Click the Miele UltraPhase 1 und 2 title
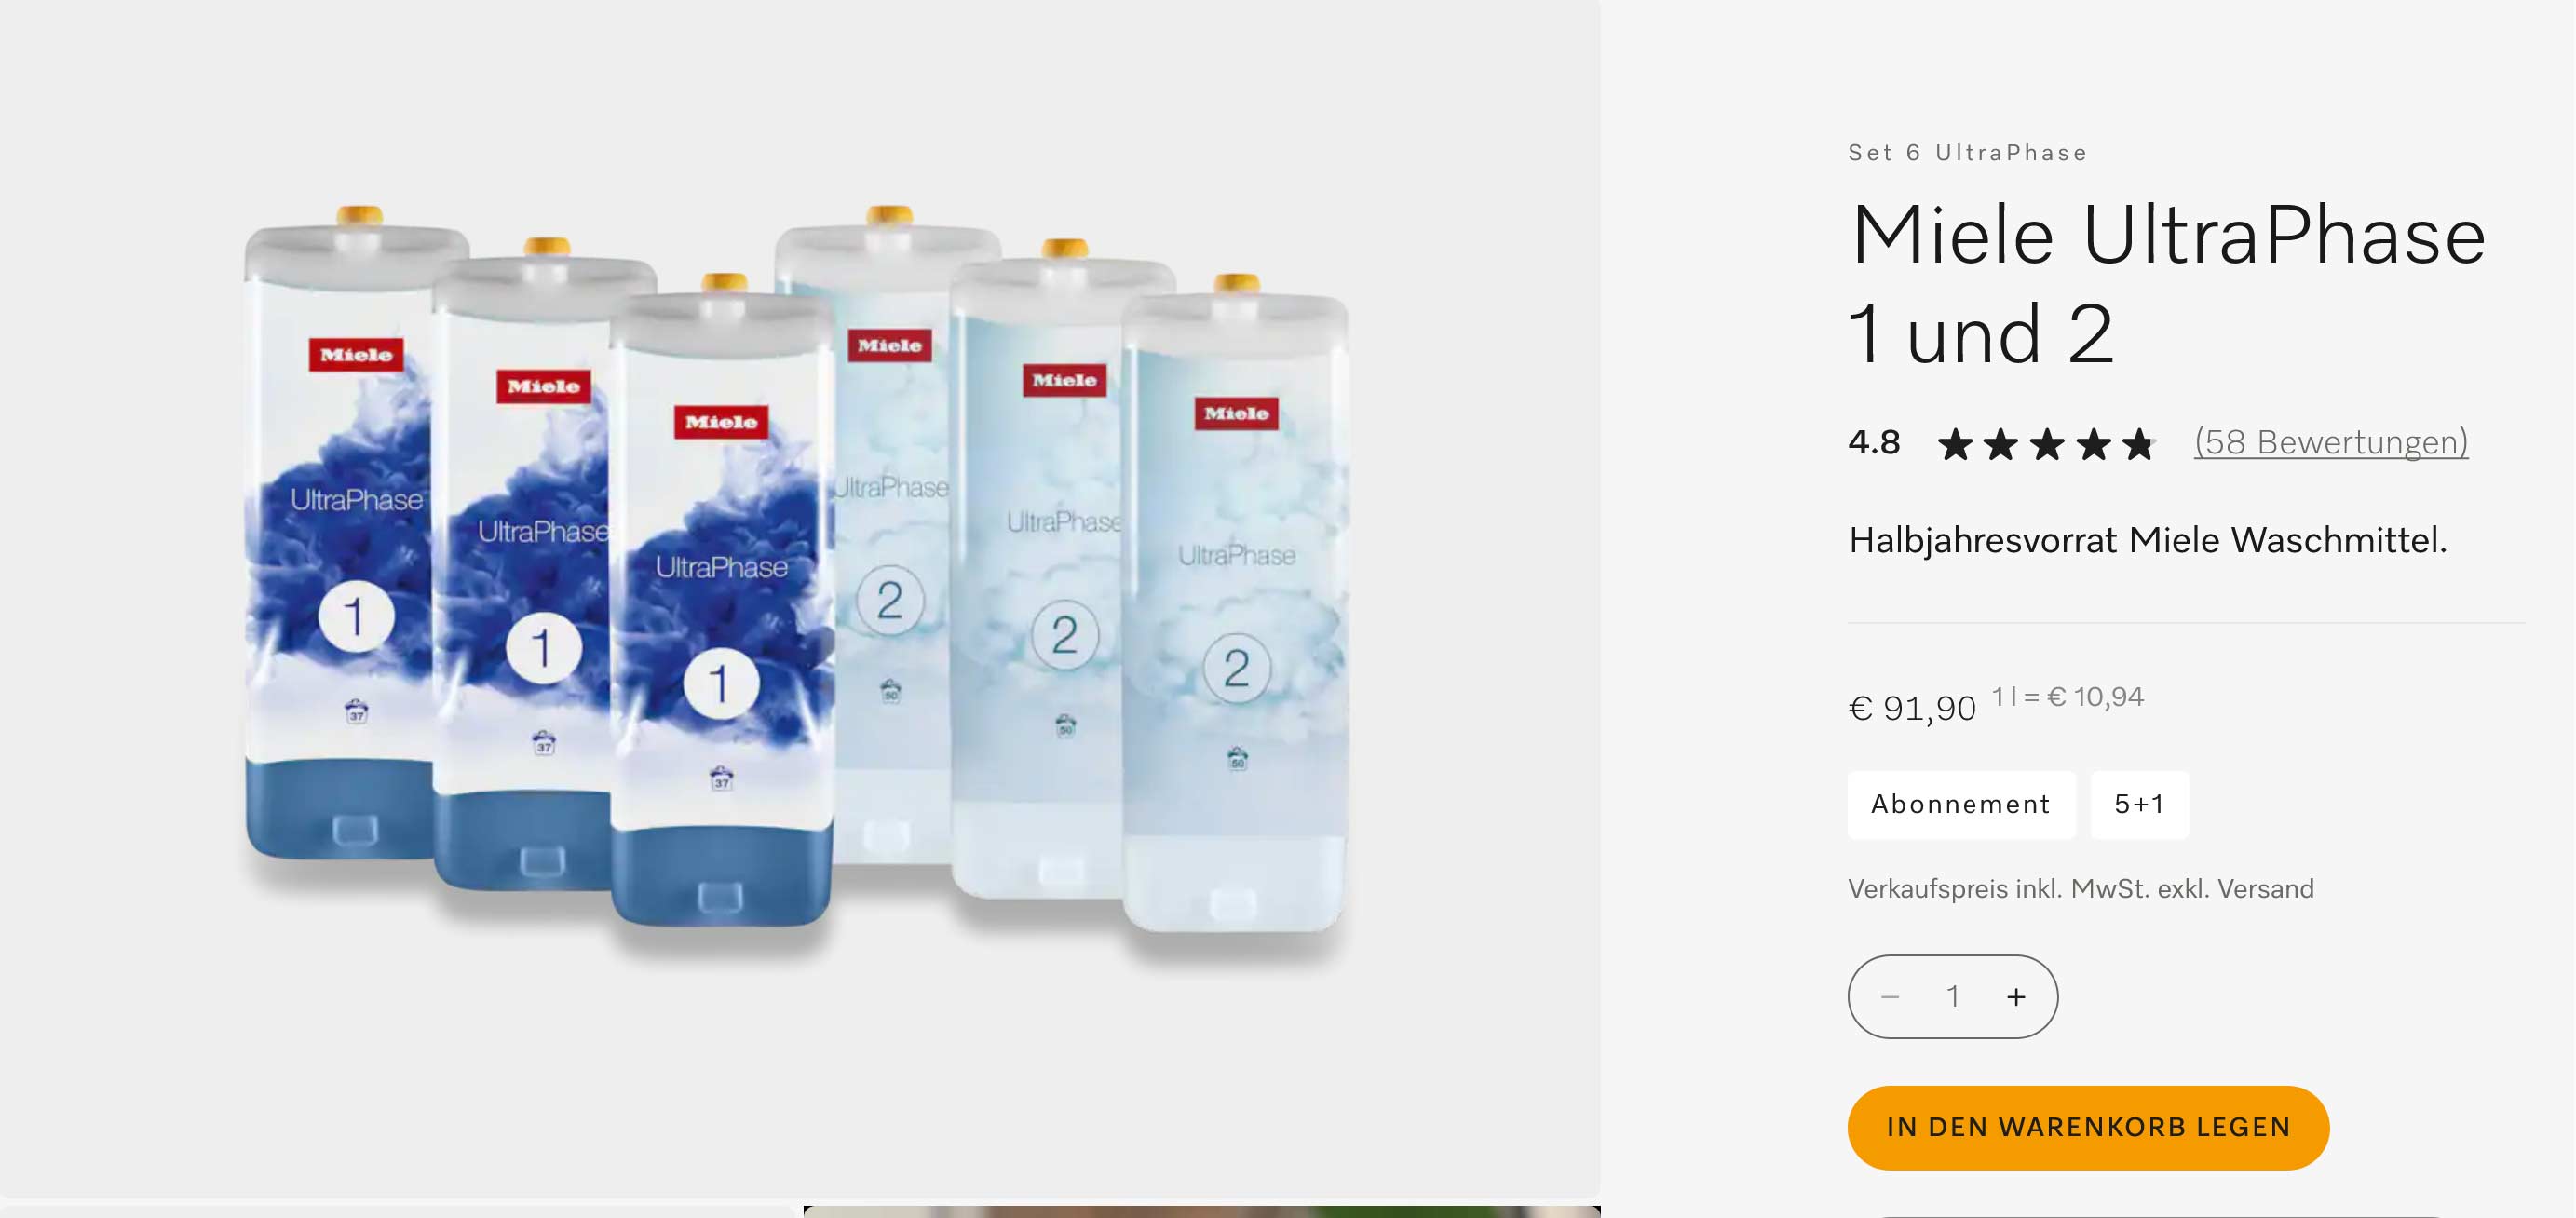Screen dimensions: 2576x1218 (x=2167, y=284)
